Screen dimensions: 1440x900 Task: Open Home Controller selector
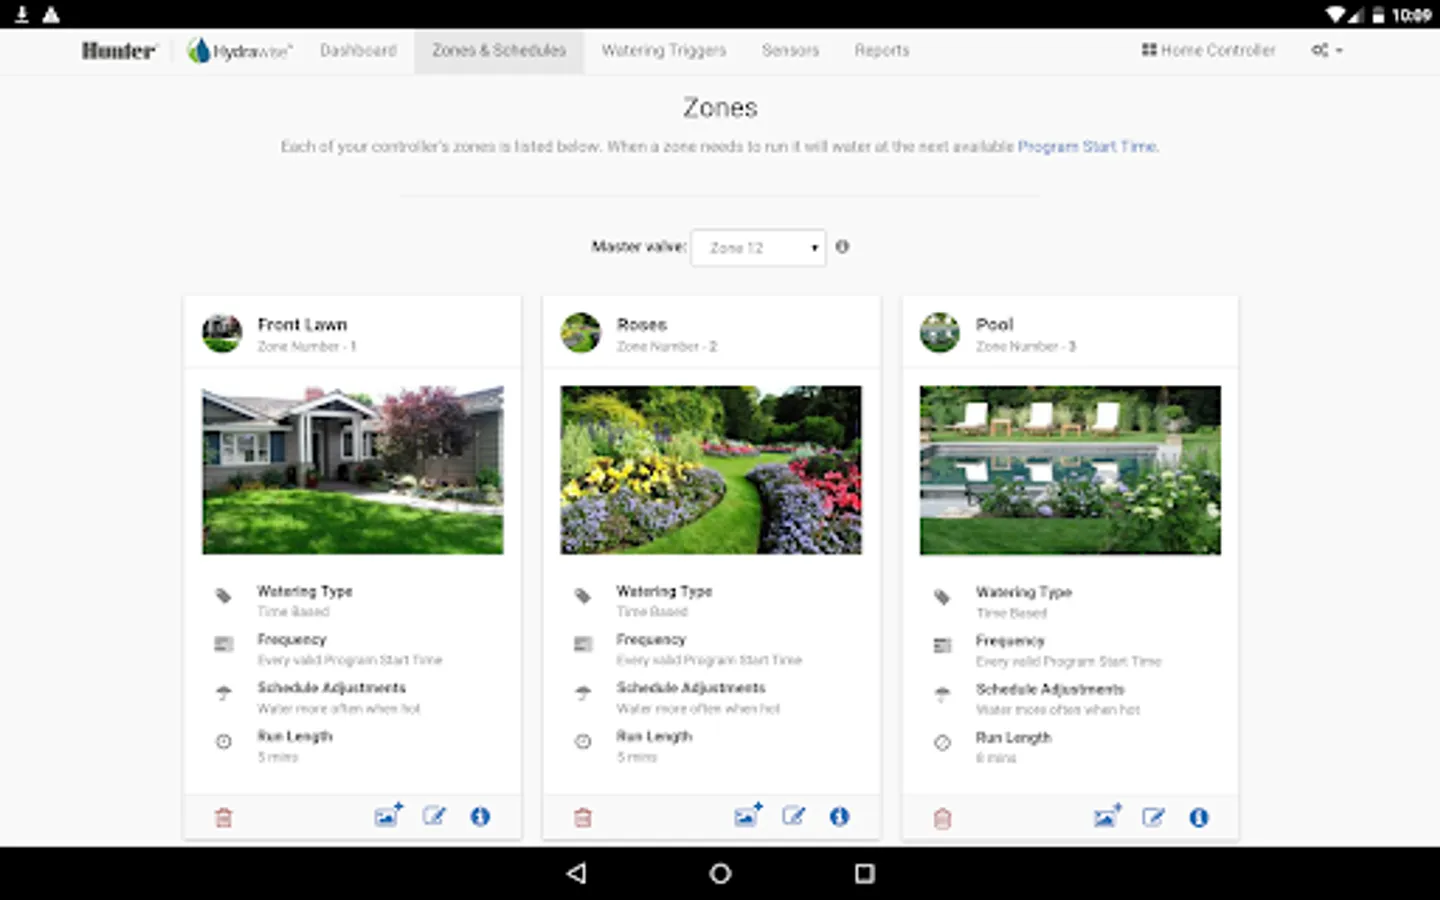pos(1208,50)
